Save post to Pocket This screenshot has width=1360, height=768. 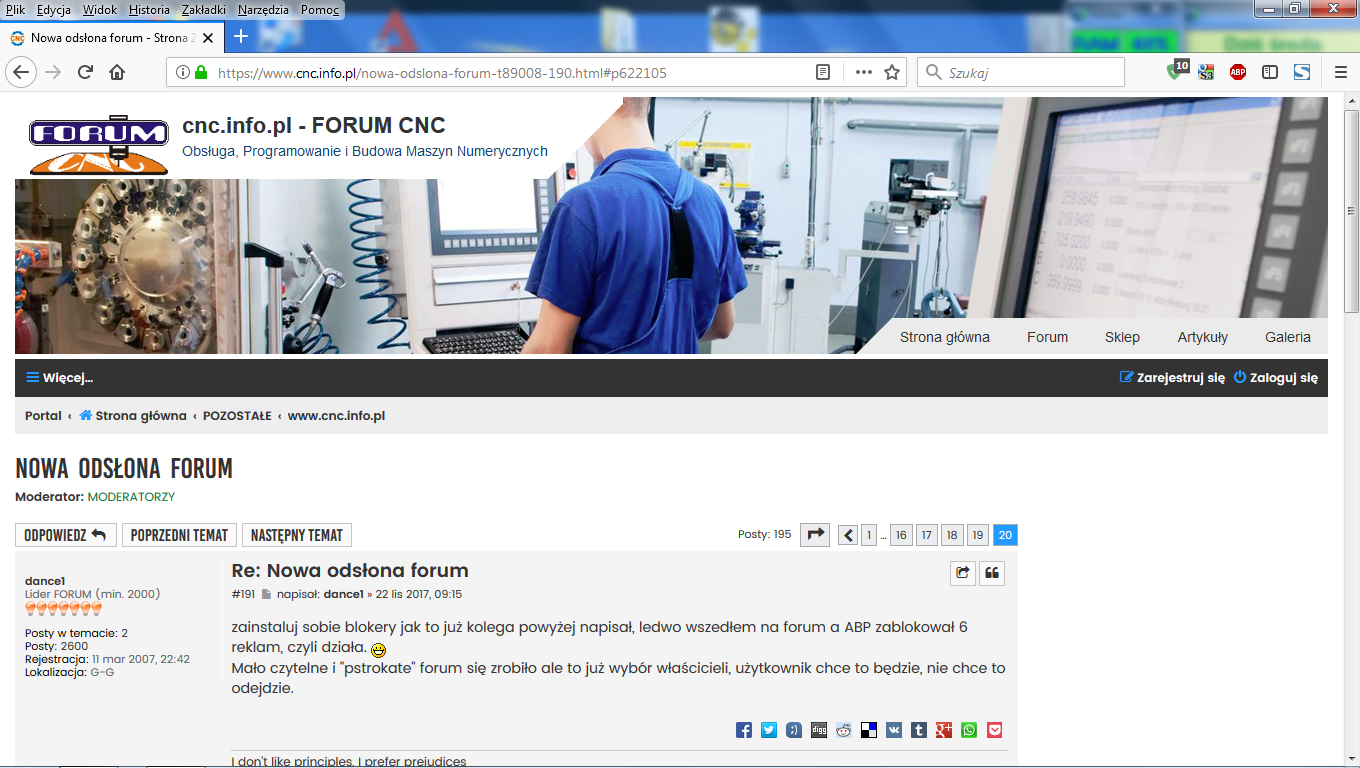(x=995, y=730)
